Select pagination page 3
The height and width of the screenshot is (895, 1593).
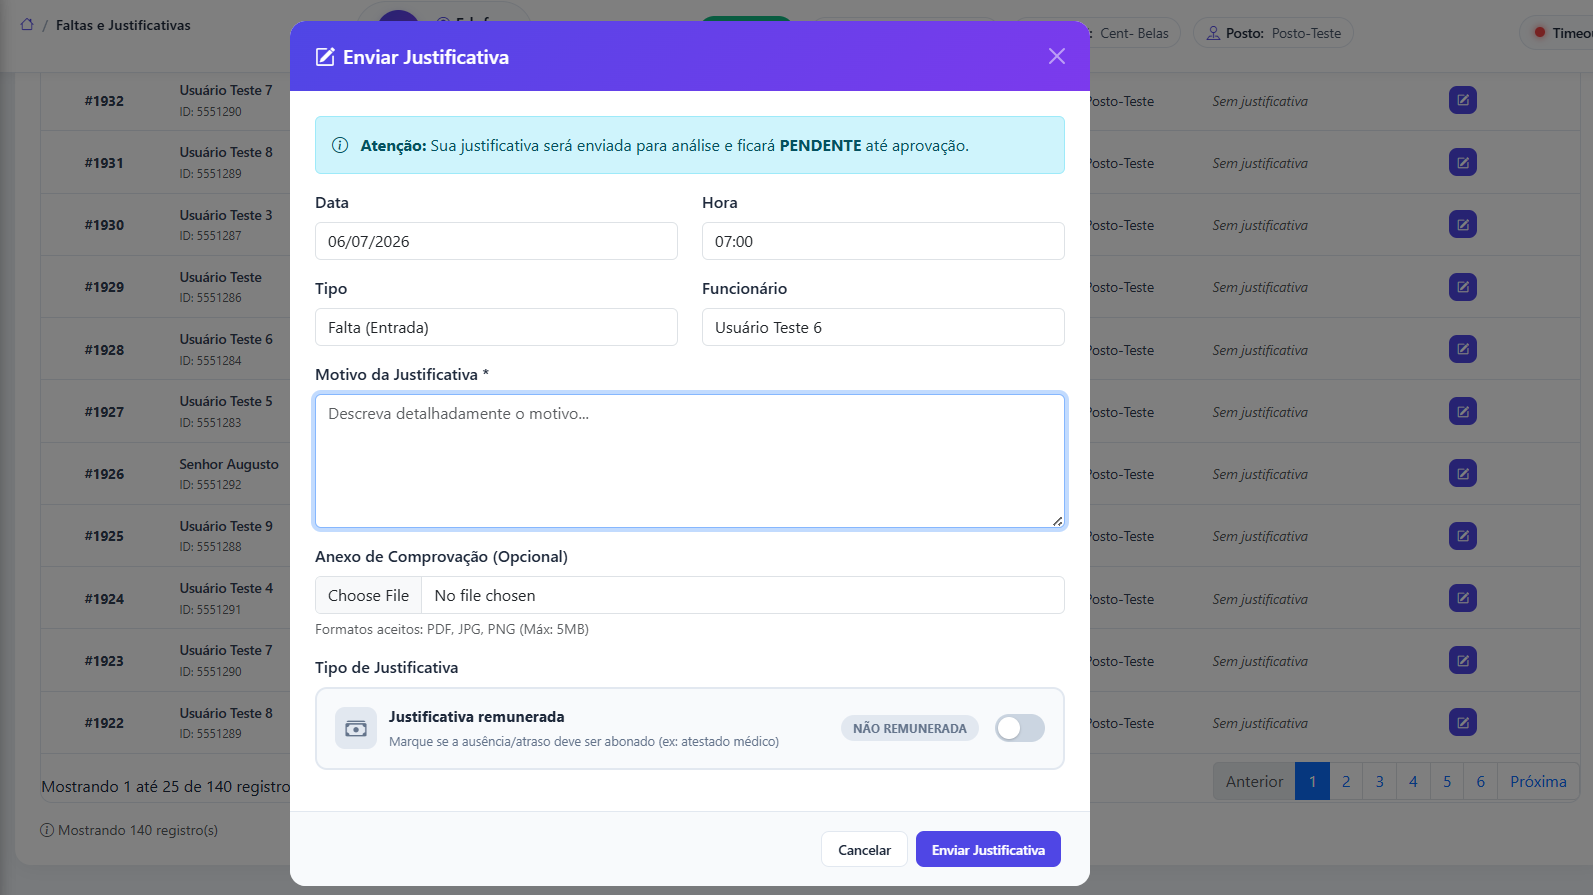pos(1380,782)
